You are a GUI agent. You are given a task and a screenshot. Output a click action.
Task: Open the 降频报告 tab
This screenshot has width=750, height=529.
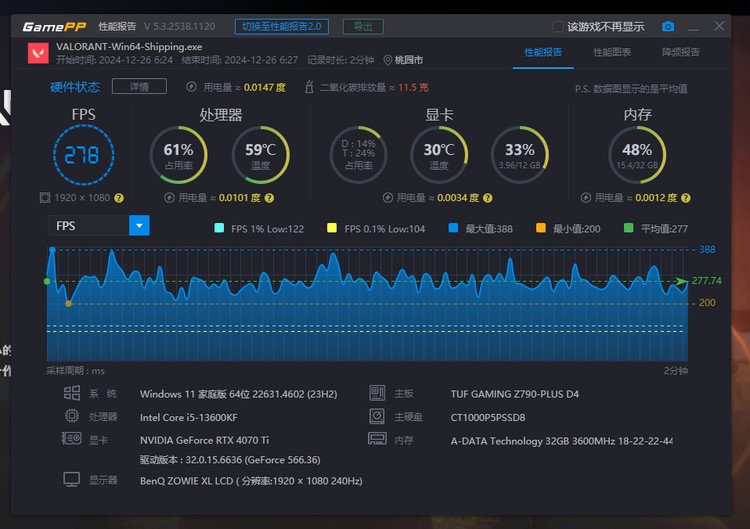click(681, 52)
